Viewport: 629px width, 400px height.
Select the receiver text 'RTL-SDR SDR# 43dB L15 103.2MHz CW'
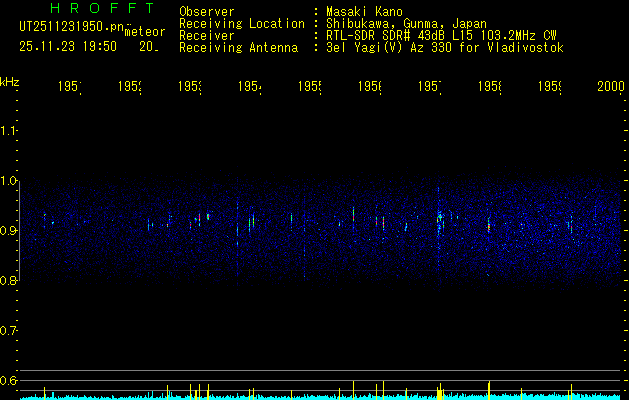[441, 36]
